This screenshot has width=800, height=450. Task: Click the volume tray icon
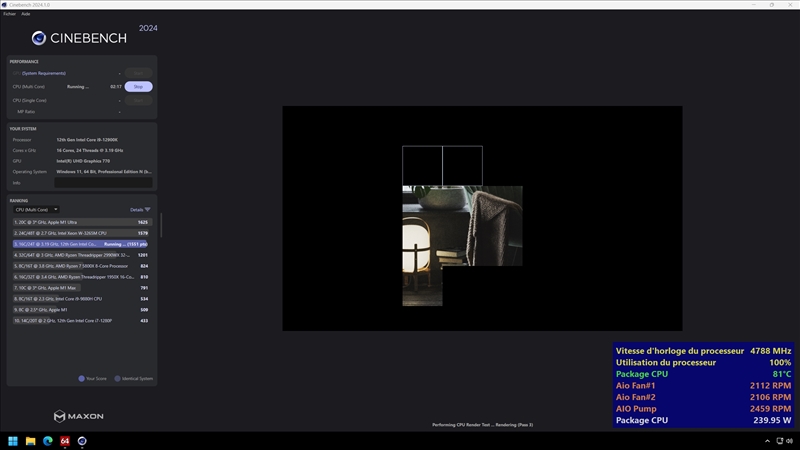coord(790,441)
